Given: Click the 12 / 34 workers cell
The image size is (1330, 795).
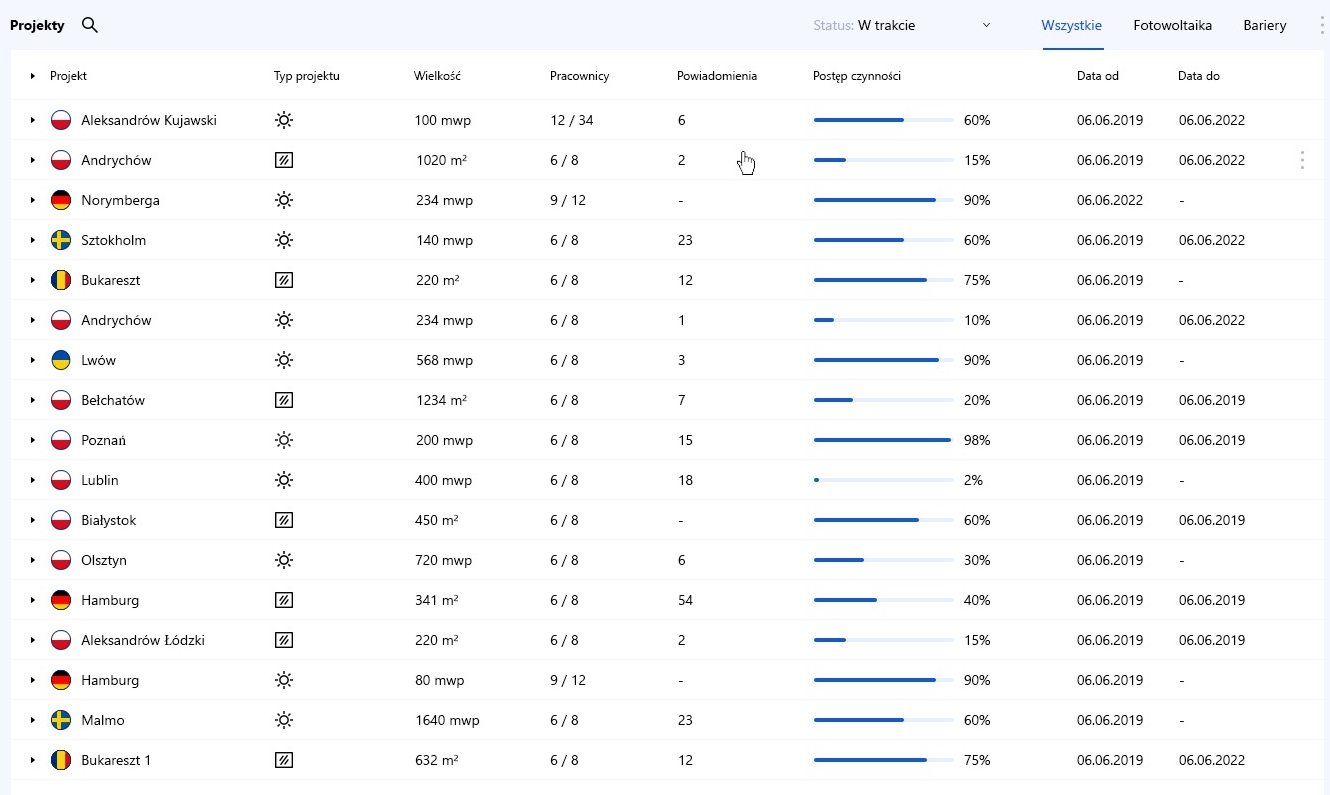Looking at the screenshot, I should click(572, 120).
